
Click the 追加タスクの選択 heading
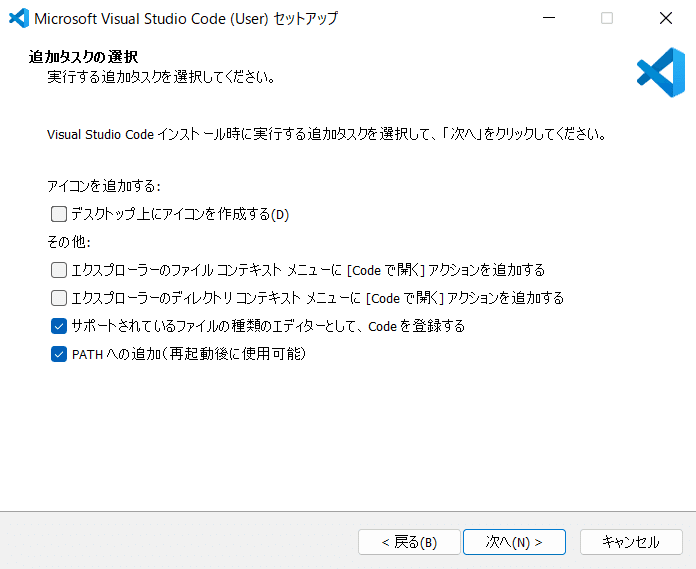point(83,57)
